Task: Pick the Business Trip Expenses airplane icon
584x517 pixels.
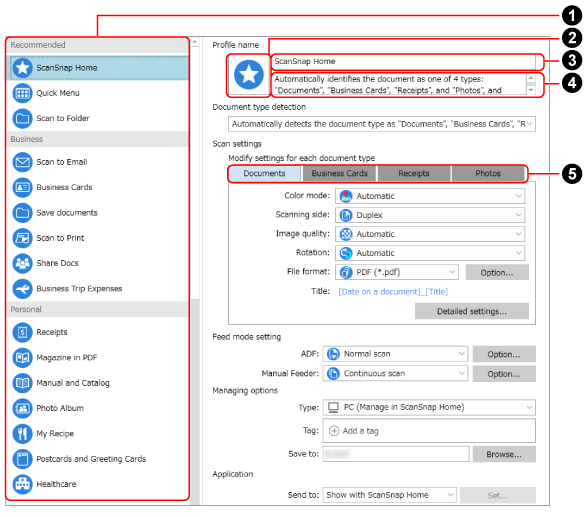Action: [22, 289]
